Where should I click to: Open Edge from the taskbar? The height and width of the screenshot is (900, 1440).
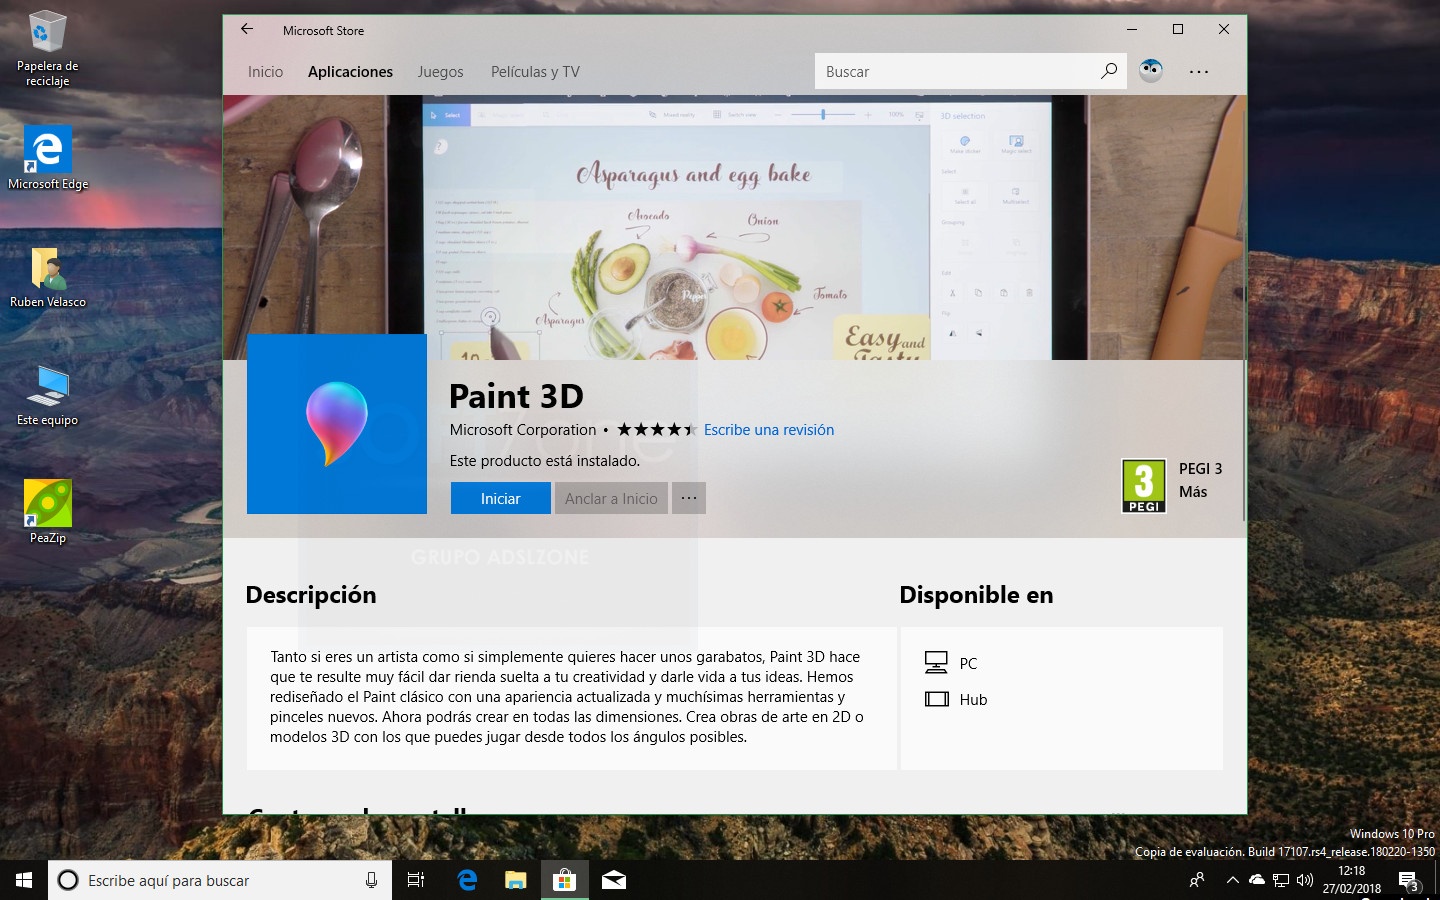[x=467, y=880]
